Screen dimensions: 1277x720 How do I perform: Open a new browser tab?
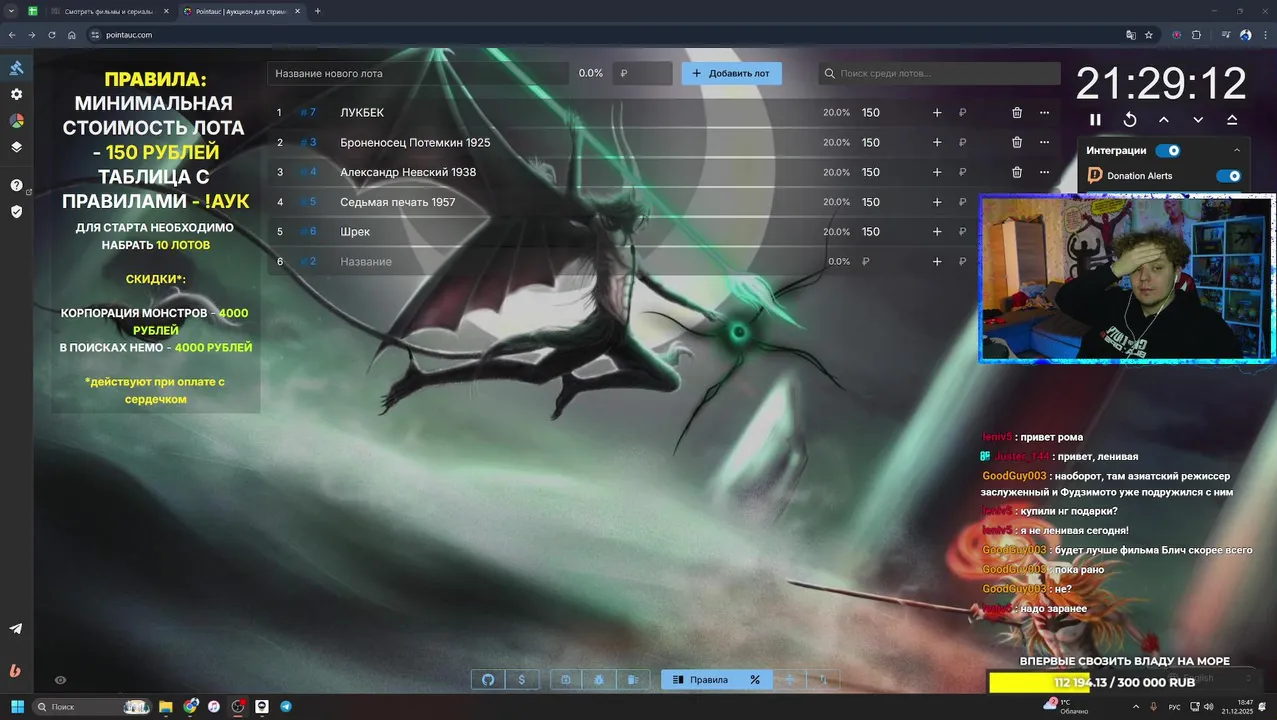click(x=318, y=11)
